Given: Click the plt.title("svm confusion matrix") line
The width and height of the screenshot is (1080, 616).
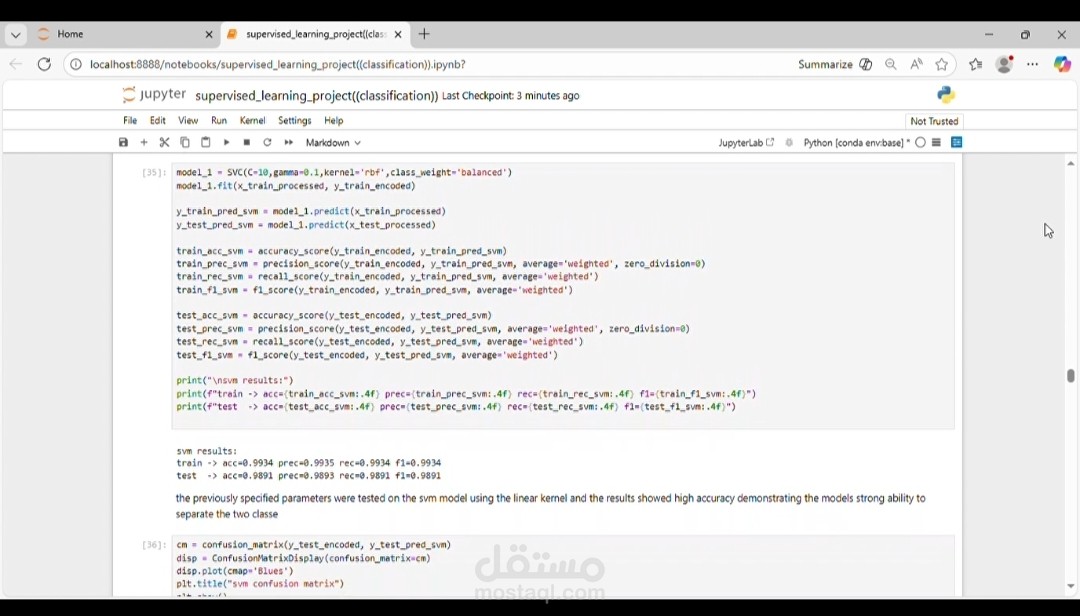Looking at the screenshot, I should (260, 584).
